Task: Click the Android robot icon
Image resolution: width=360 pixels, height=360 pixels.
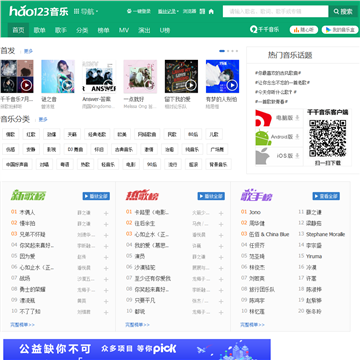Action: pyautogui.click(x=262, y=137)
